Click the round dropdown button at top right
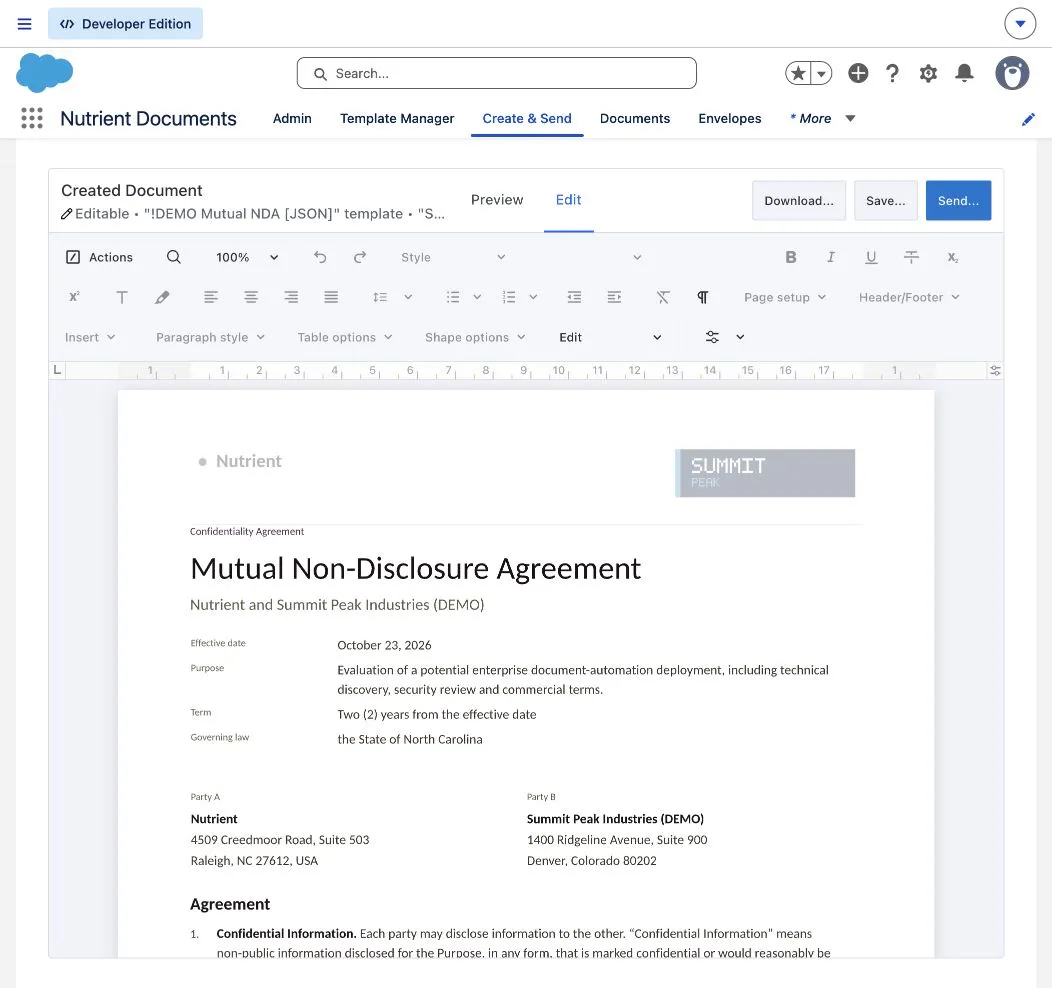Screen dimensions: 1052x988 [1020, 24]
